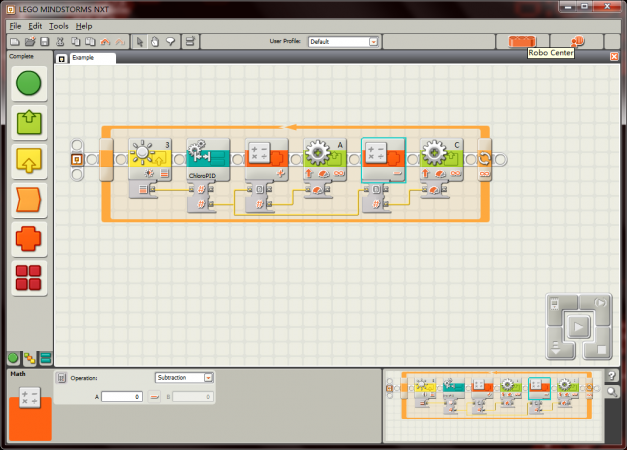This screenshot has width=627, height=450.
Task: Select the yellow Sensor blocks palette icon
Action: click(x=30, y=160)
